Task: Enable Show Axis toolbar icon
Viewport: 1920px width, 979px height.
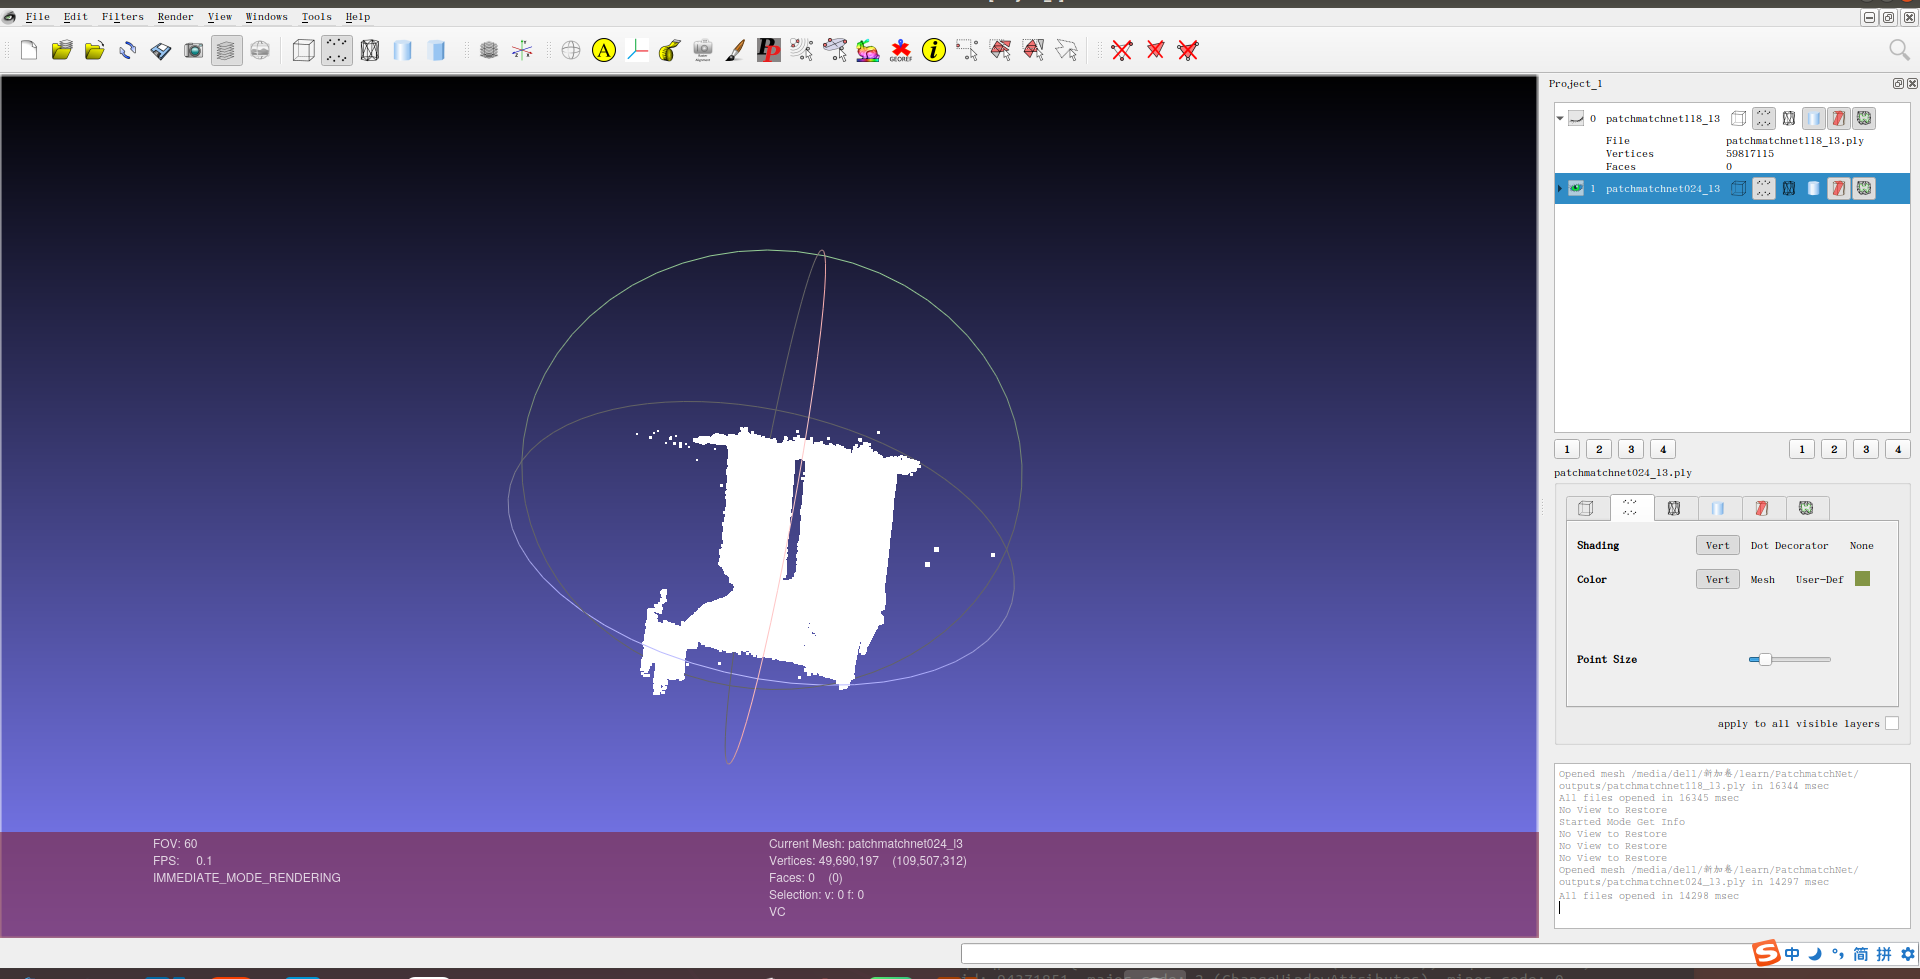Action: (x=522, y=50)
